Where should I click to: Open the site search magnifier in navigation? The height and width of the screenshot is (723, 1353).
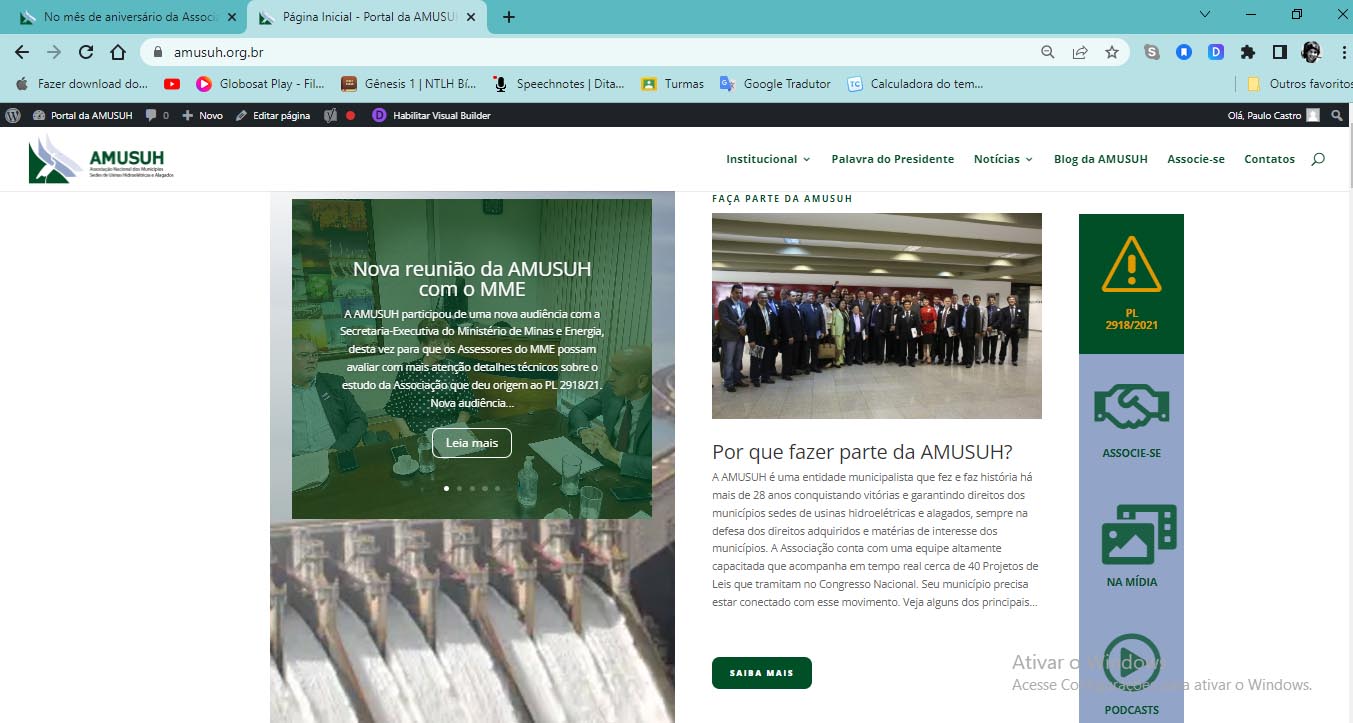click(1318, 159)
